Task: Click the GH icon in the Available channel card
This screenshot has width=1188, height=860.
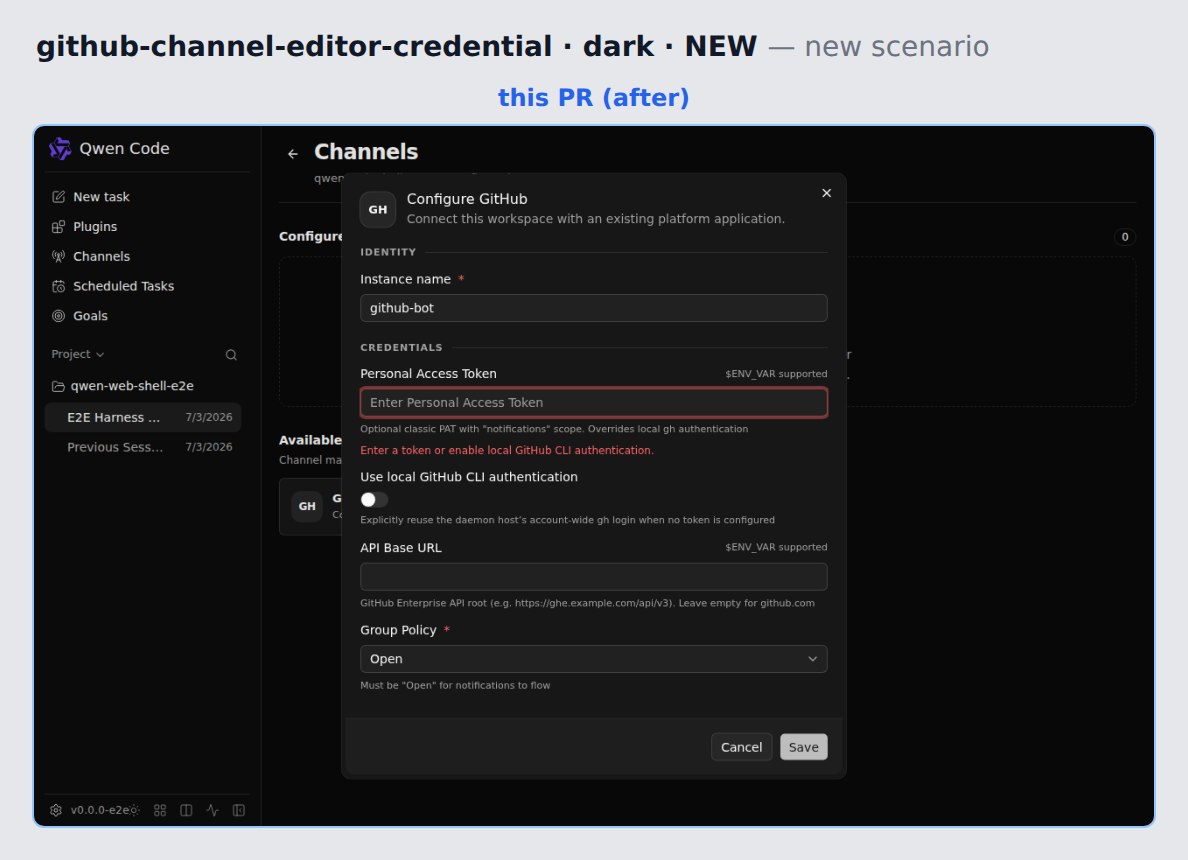Action: coord(307,506)
